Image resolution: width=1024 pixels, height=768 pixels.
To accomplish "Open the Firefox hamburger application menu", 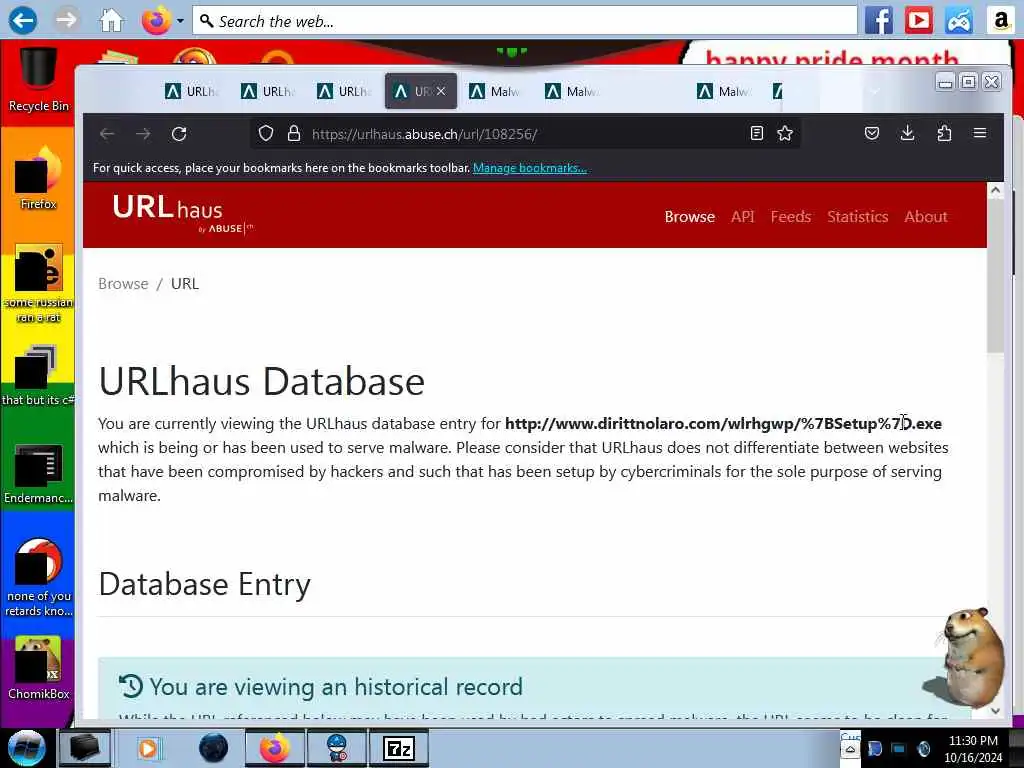I will point(980,133).
